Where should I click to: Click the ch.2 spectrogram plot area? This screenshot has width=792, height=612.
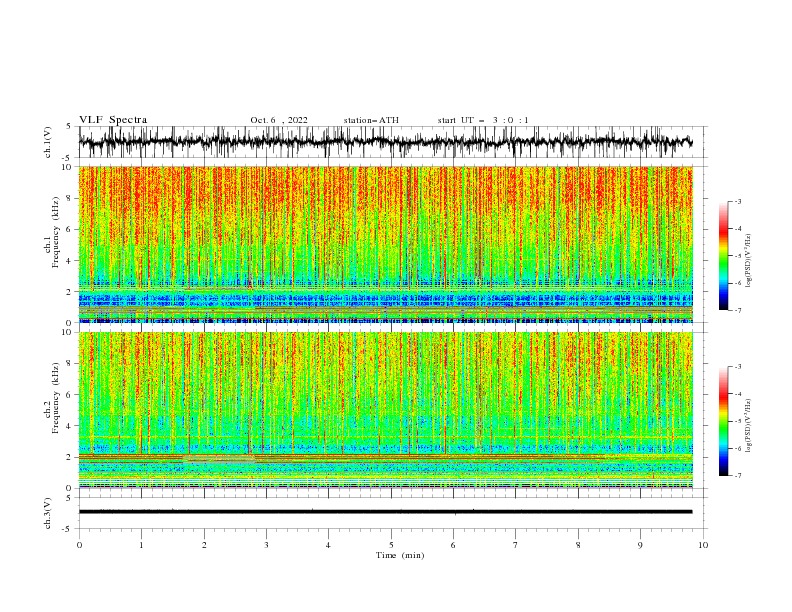coord(385,410)
